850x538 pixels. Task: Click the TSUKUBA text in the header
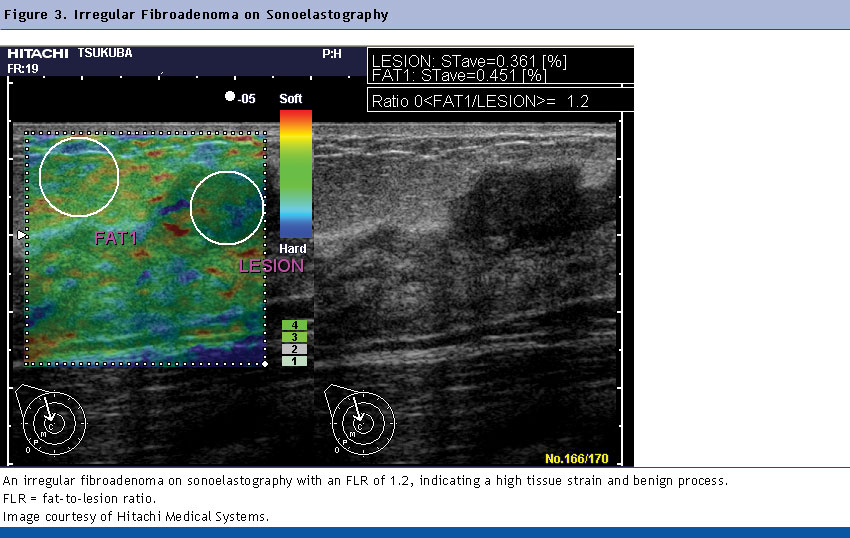(x=105, y=53)
